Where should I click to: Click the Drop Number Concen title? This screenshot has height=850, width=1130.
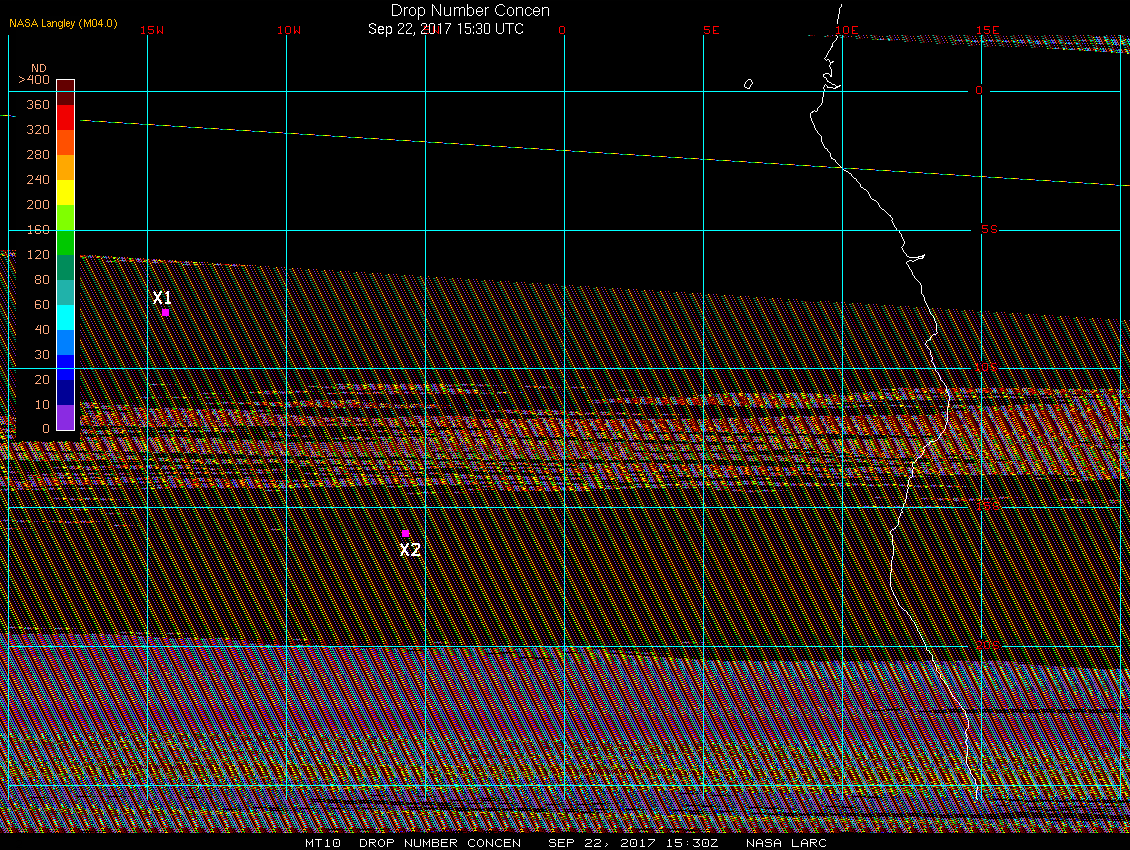point(469,11)
